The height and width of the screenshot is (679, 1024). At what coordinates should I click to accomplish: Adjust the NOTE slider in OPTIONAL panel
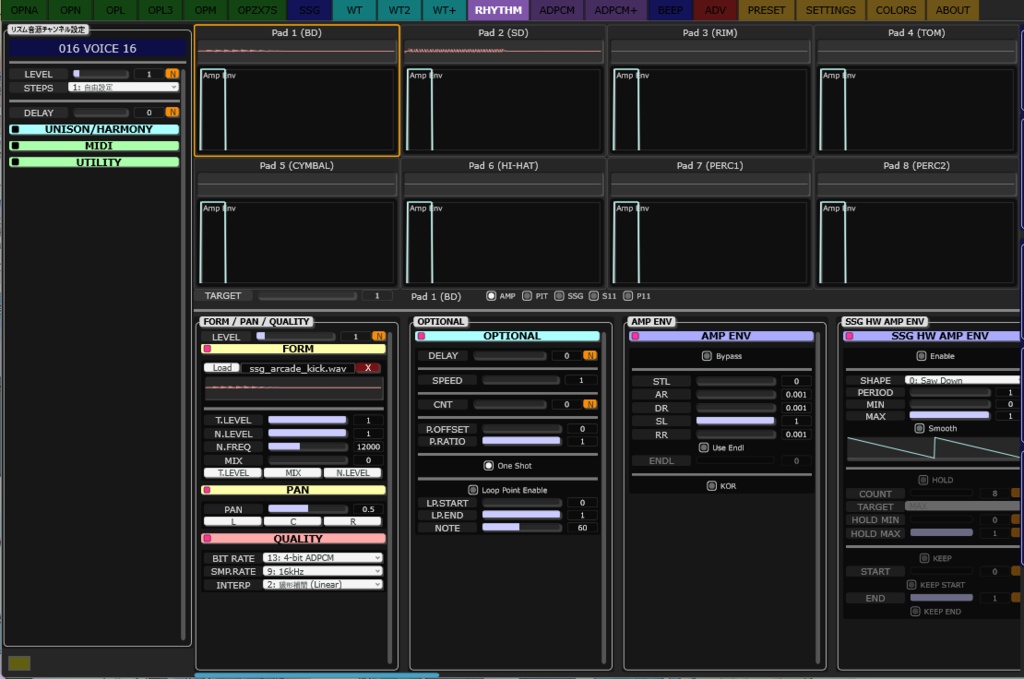click(521, 528)
